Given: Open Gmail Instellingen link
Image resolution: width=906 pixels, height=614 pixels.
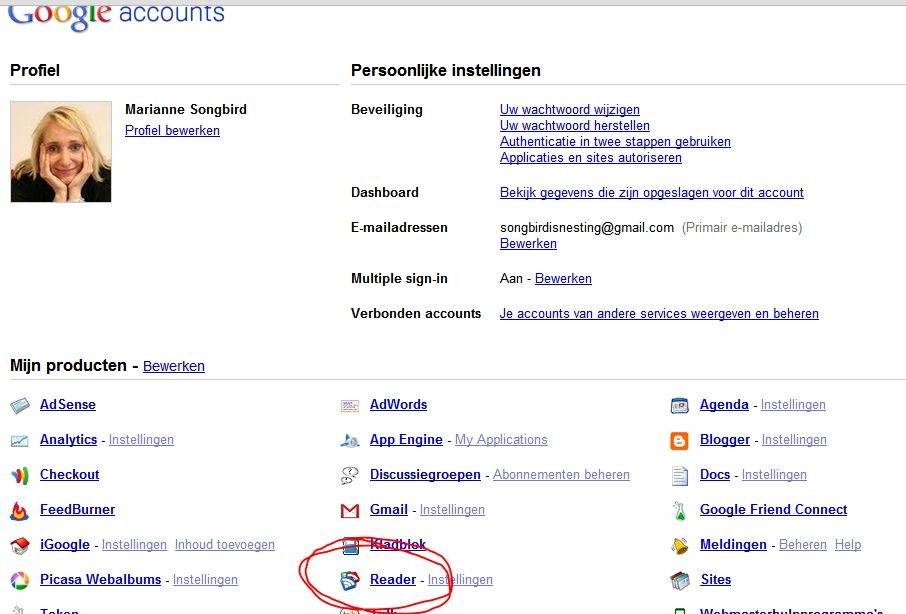Looking at the screenshot, I should tap(452, 509).
